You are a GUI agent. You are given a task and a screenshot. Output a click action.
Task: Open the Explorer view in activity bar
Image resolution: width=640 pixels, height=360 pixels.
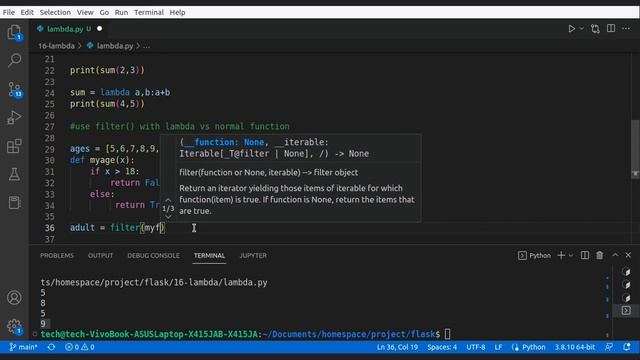point(14,32)
